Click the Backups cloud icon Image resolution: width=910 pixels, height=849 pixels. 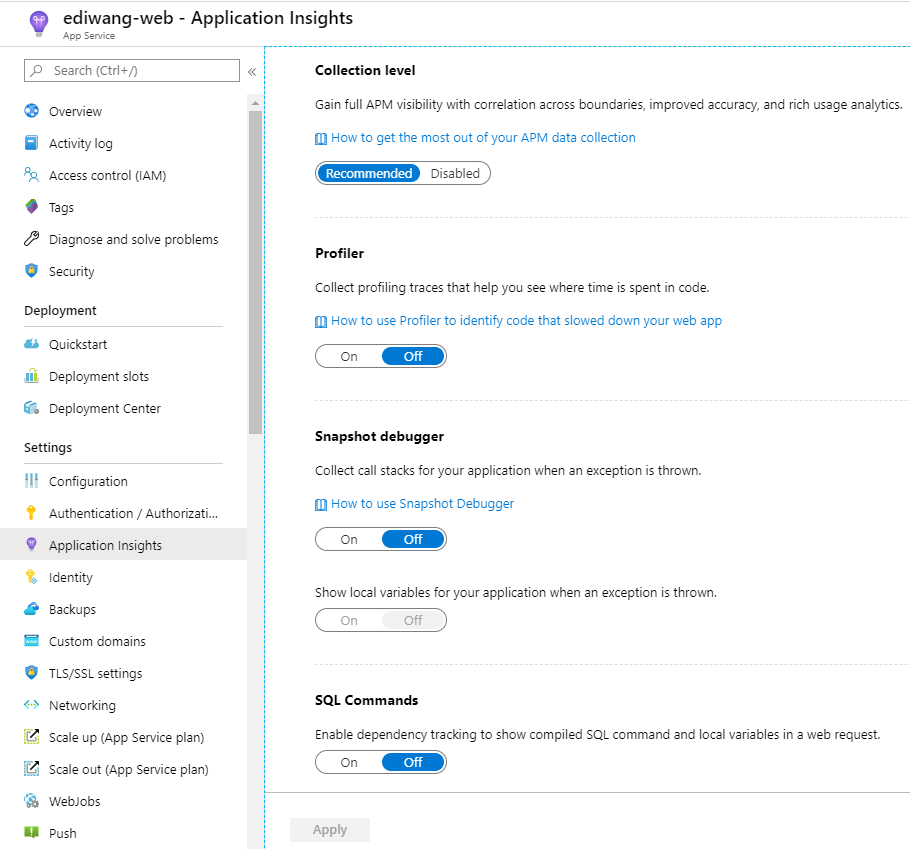pos(31,609)
